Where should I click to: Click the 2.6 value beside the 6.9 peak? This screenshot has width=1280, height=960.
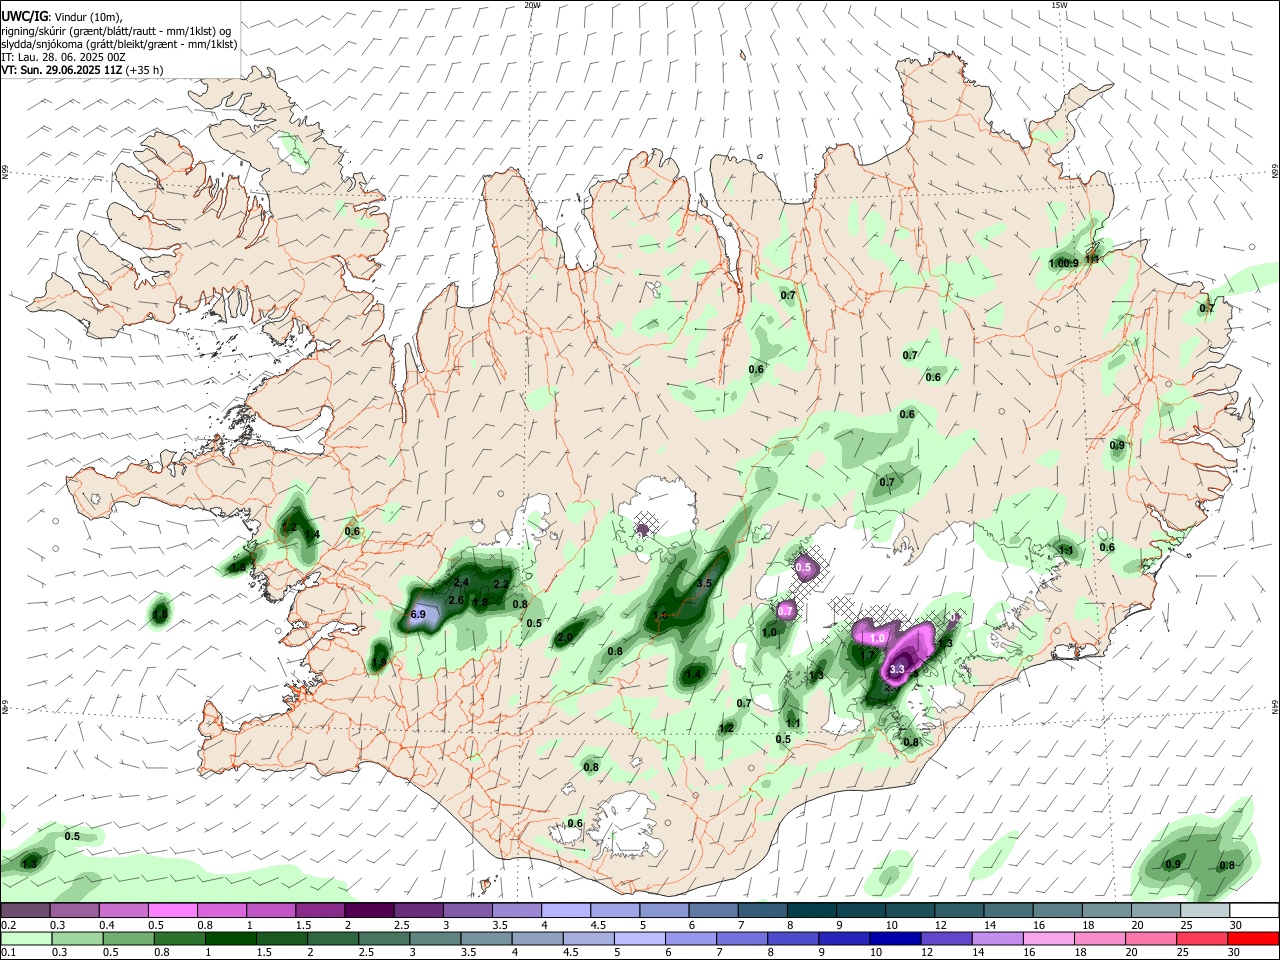455,600
